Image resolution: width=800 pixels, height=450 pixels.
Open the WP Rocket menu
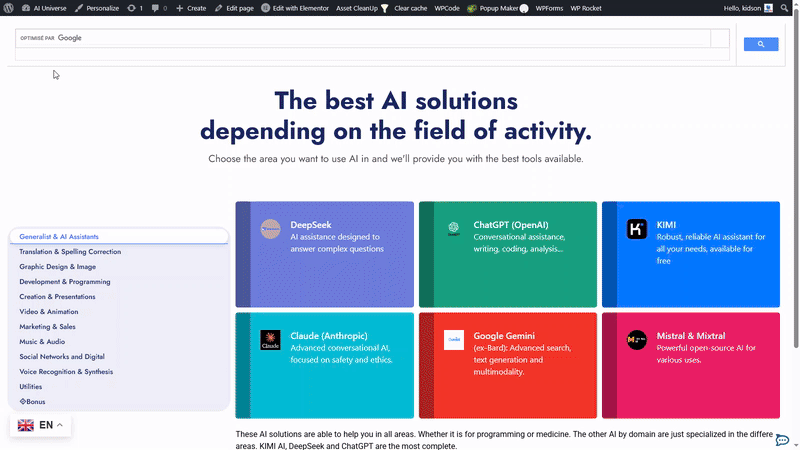586,8
